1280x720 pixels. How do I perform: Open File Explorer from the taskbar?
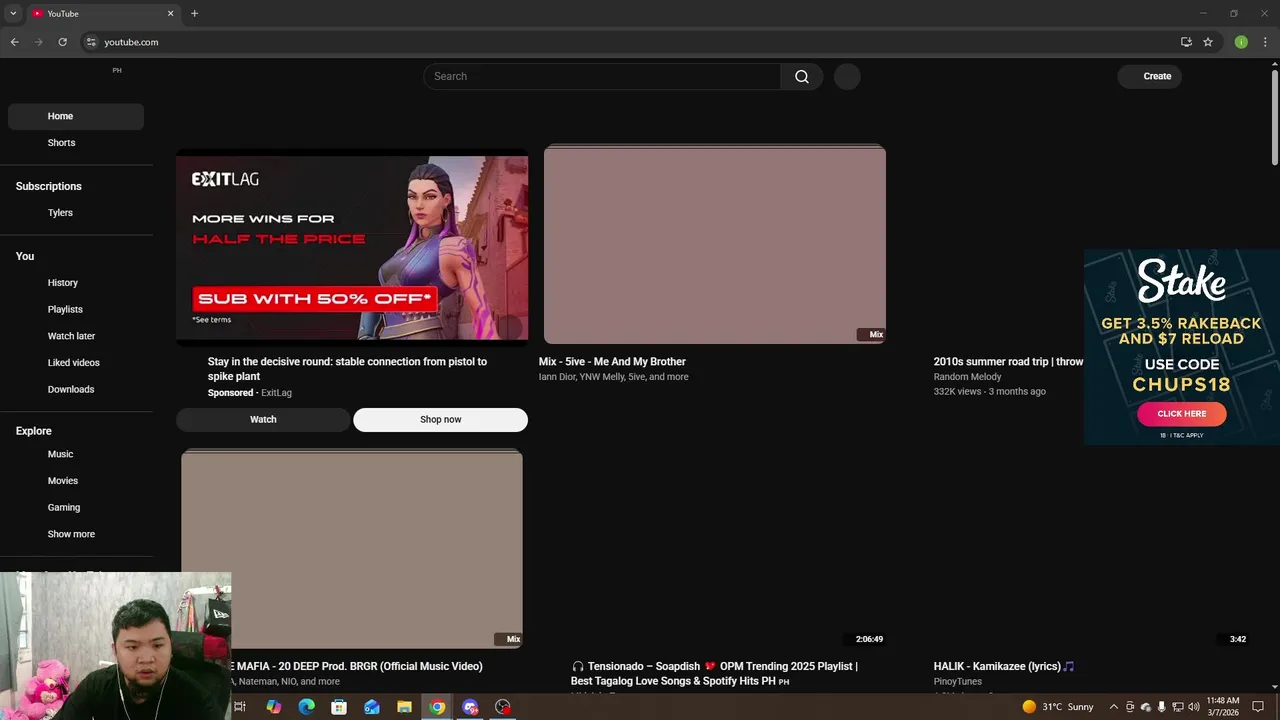(x=404, y=707)
